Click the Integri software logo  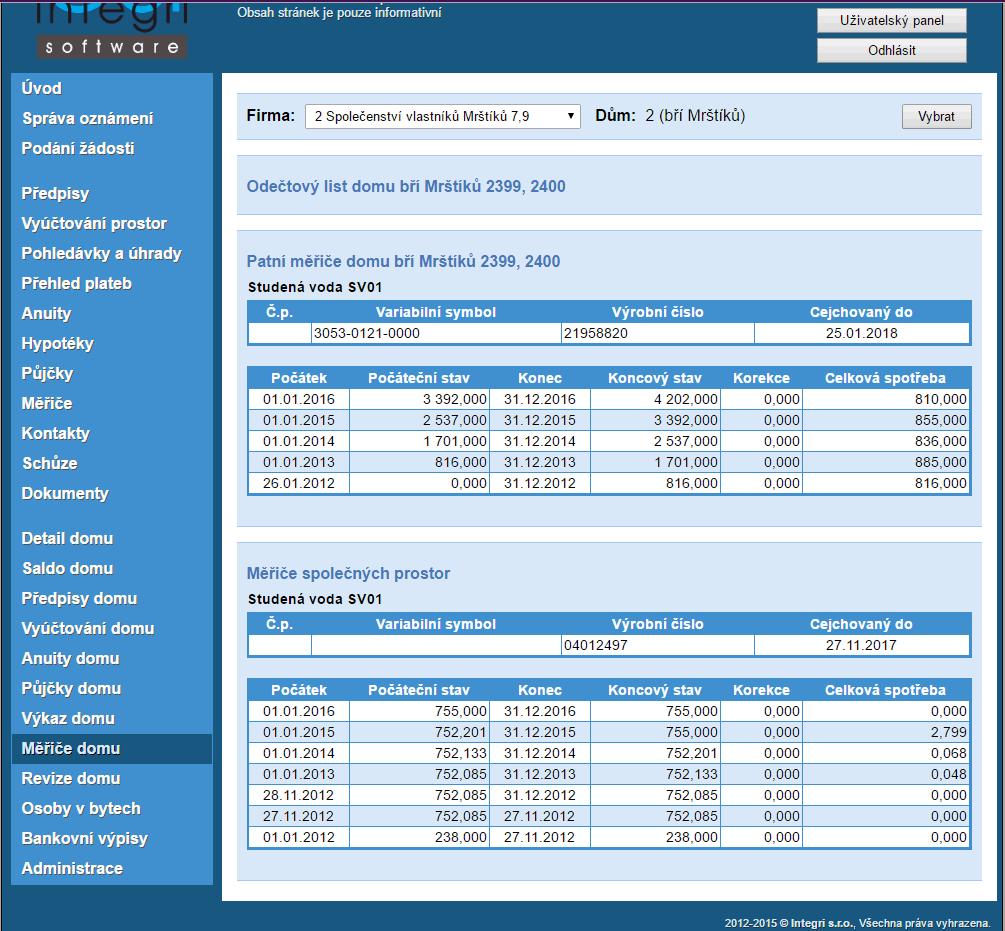coord(112,29)
